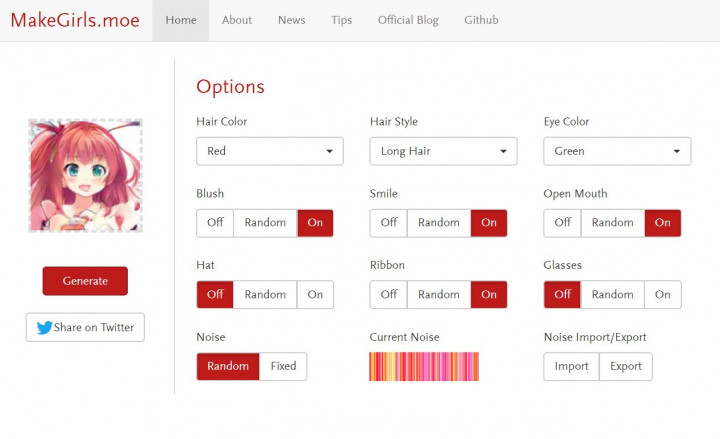Open the Hair Color dropdown

point(270,151)
